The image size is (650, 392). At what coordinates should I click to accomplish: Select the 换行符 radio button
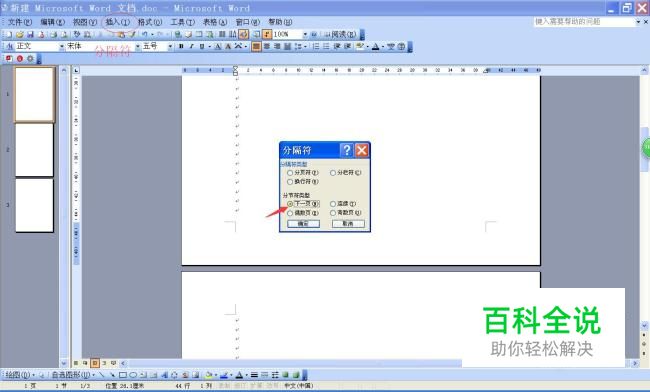coord(290,182)
